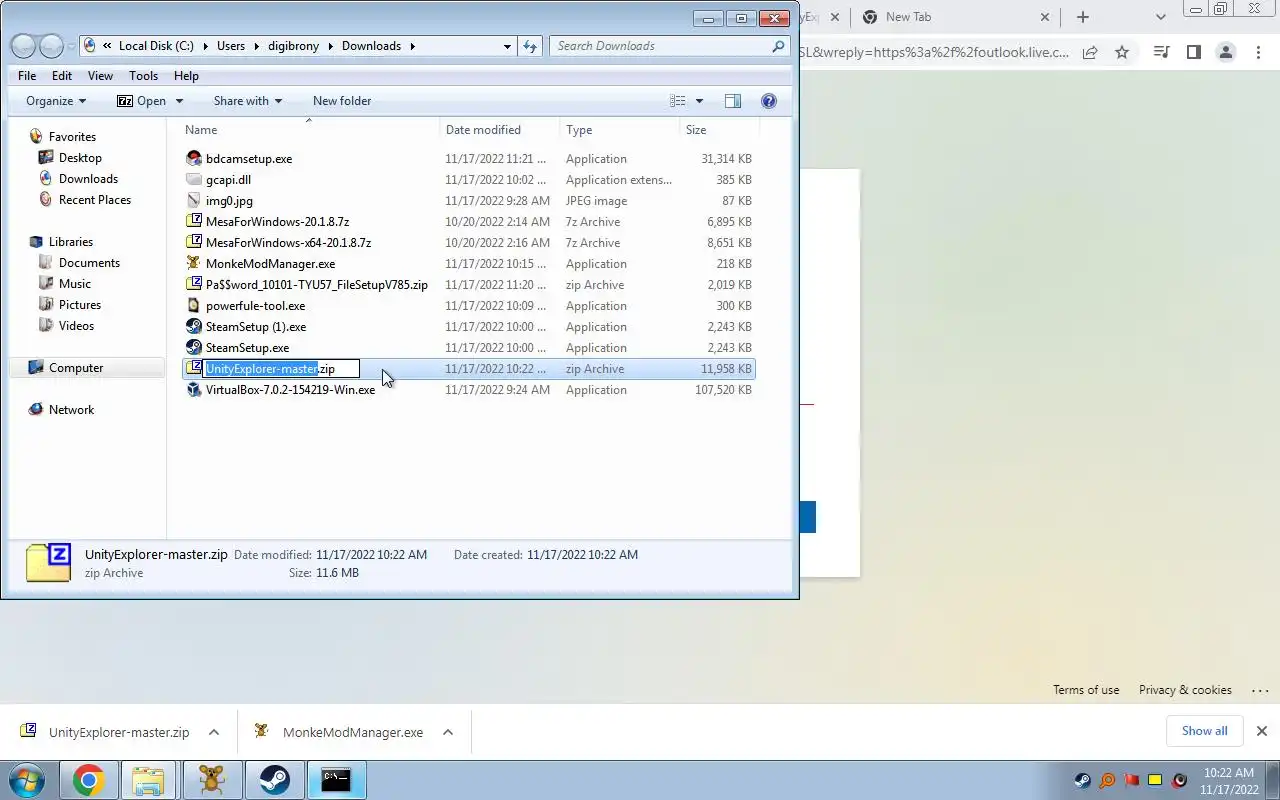Expand the Open button dropdown arrow
The image size is (1280, 800).
coord(180,101)
